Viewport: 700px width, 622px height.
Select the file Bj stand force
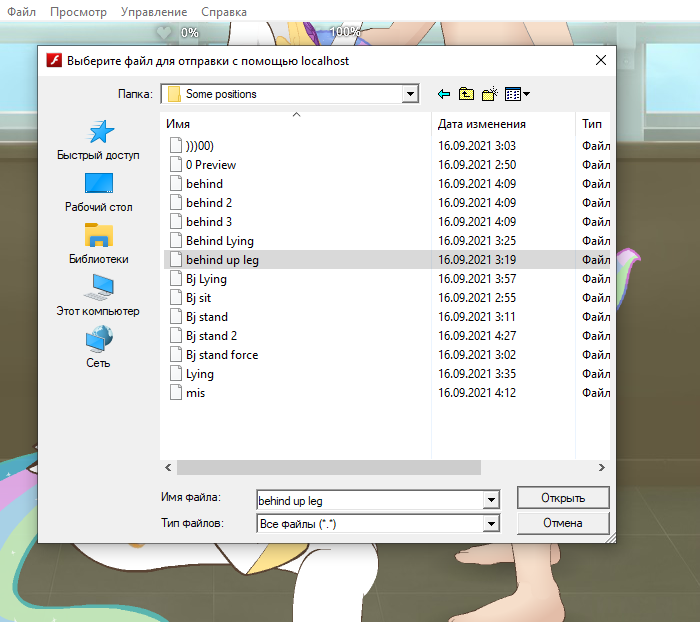click(x=221, y=355)
